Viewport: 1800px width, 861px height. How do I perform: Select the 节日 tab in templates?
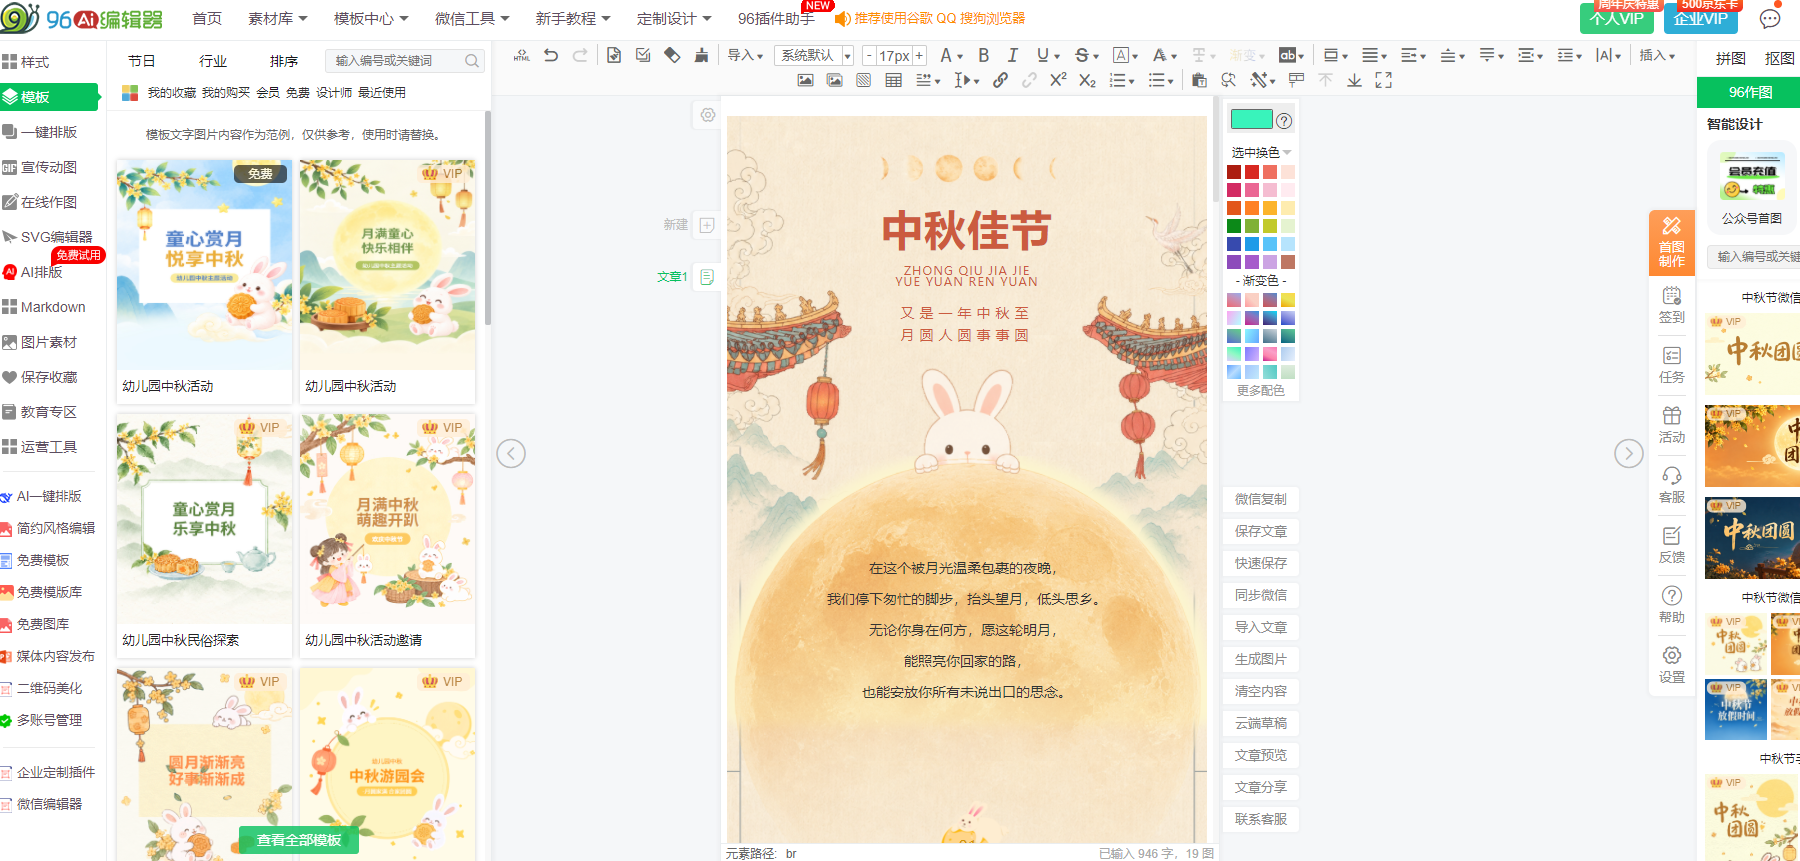coord(142,61)
